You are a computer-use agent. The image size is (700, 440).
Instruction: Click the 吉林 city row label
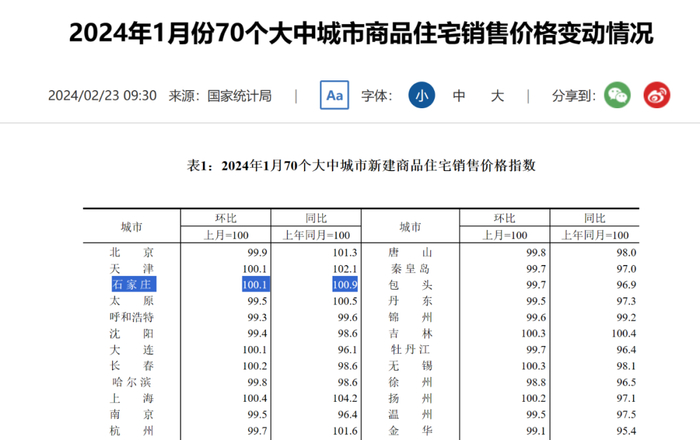click(x=410, y=333)
